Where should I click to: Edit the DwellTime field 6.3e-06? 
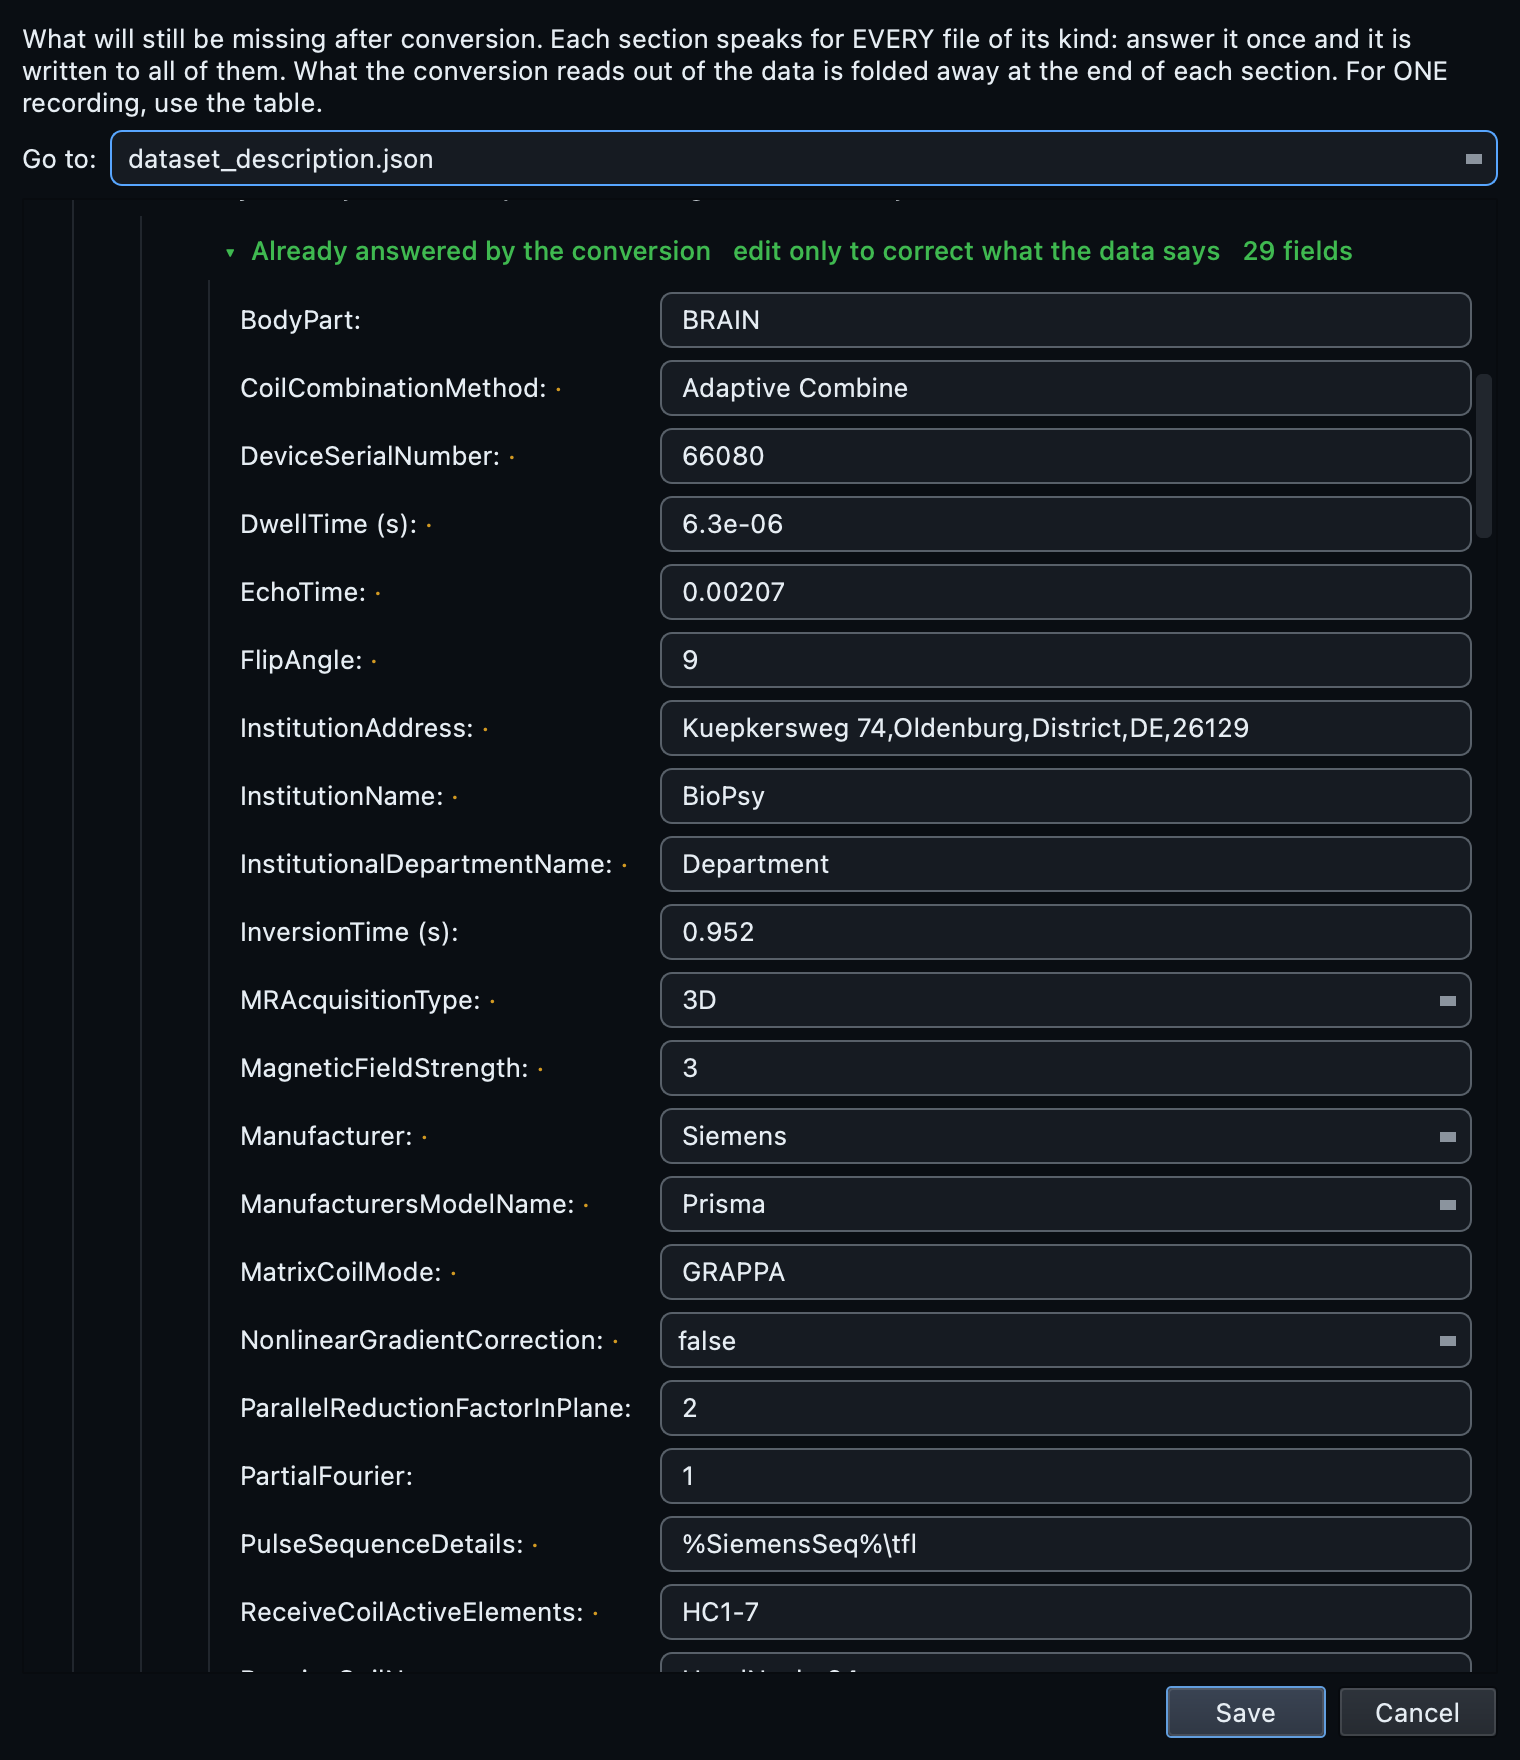click(x=1065, y=524)
